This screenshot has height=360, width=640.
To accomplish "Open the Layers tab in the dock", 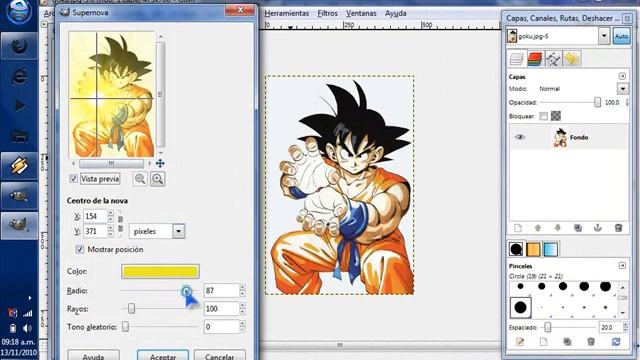I will pyautogui.click(x=516, y=59).
